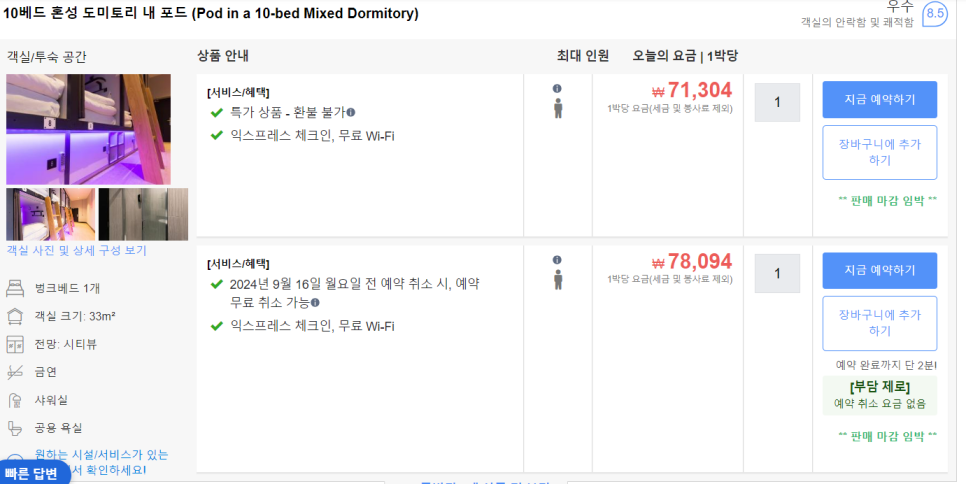Open room quantity selector for ₩71,304 offer
966x484 pixels.
click(777, 102)
